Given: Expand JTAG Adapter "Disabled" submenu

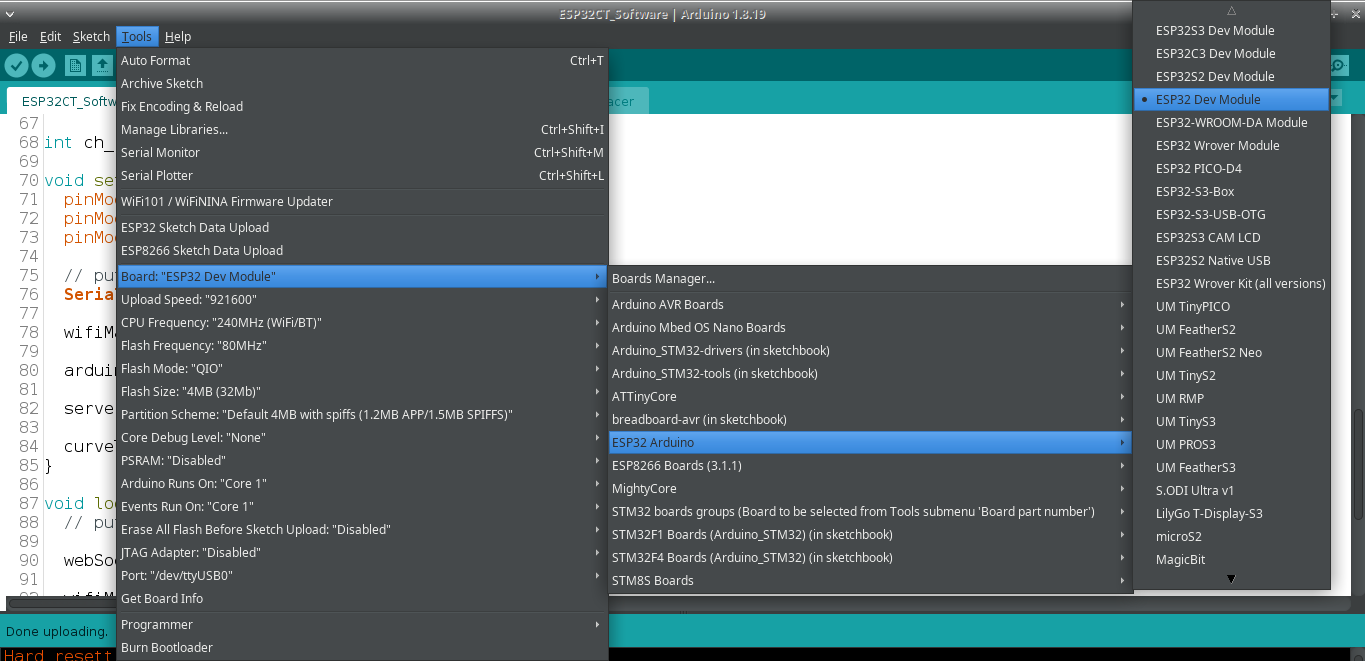Looking at the screenshot, I should (362, 552).
